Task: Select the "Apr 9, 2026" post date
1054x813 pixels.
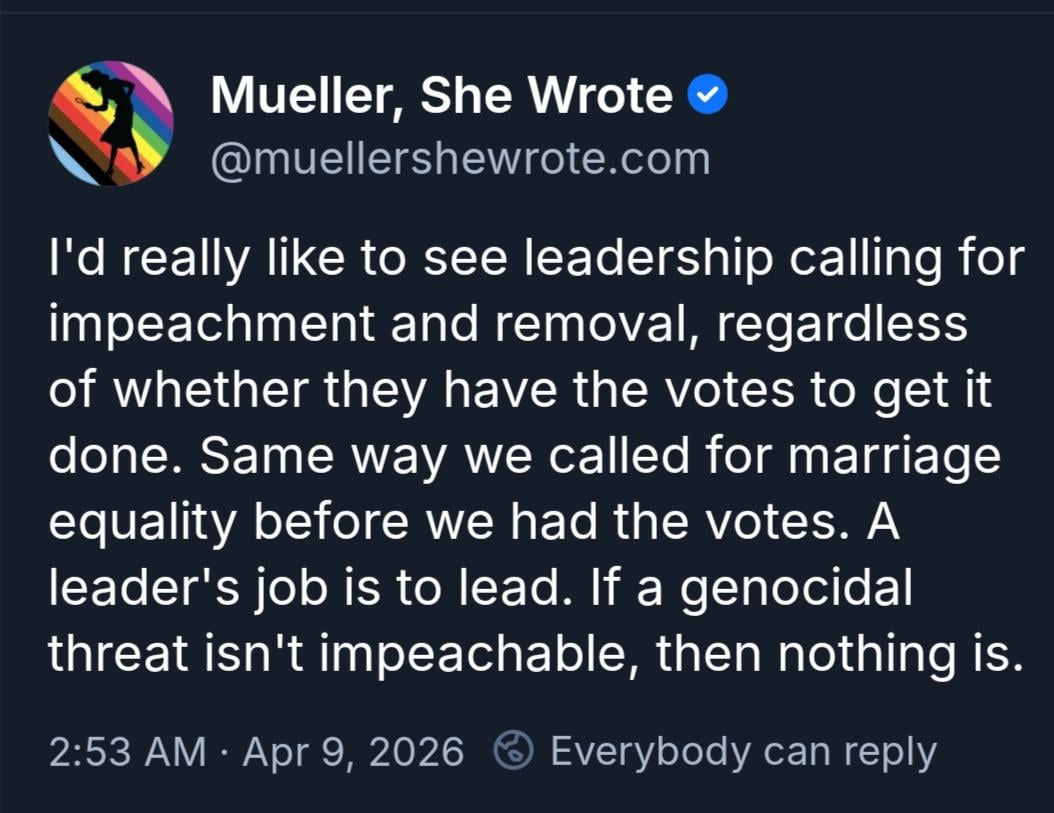Action: tap(354, 751)
